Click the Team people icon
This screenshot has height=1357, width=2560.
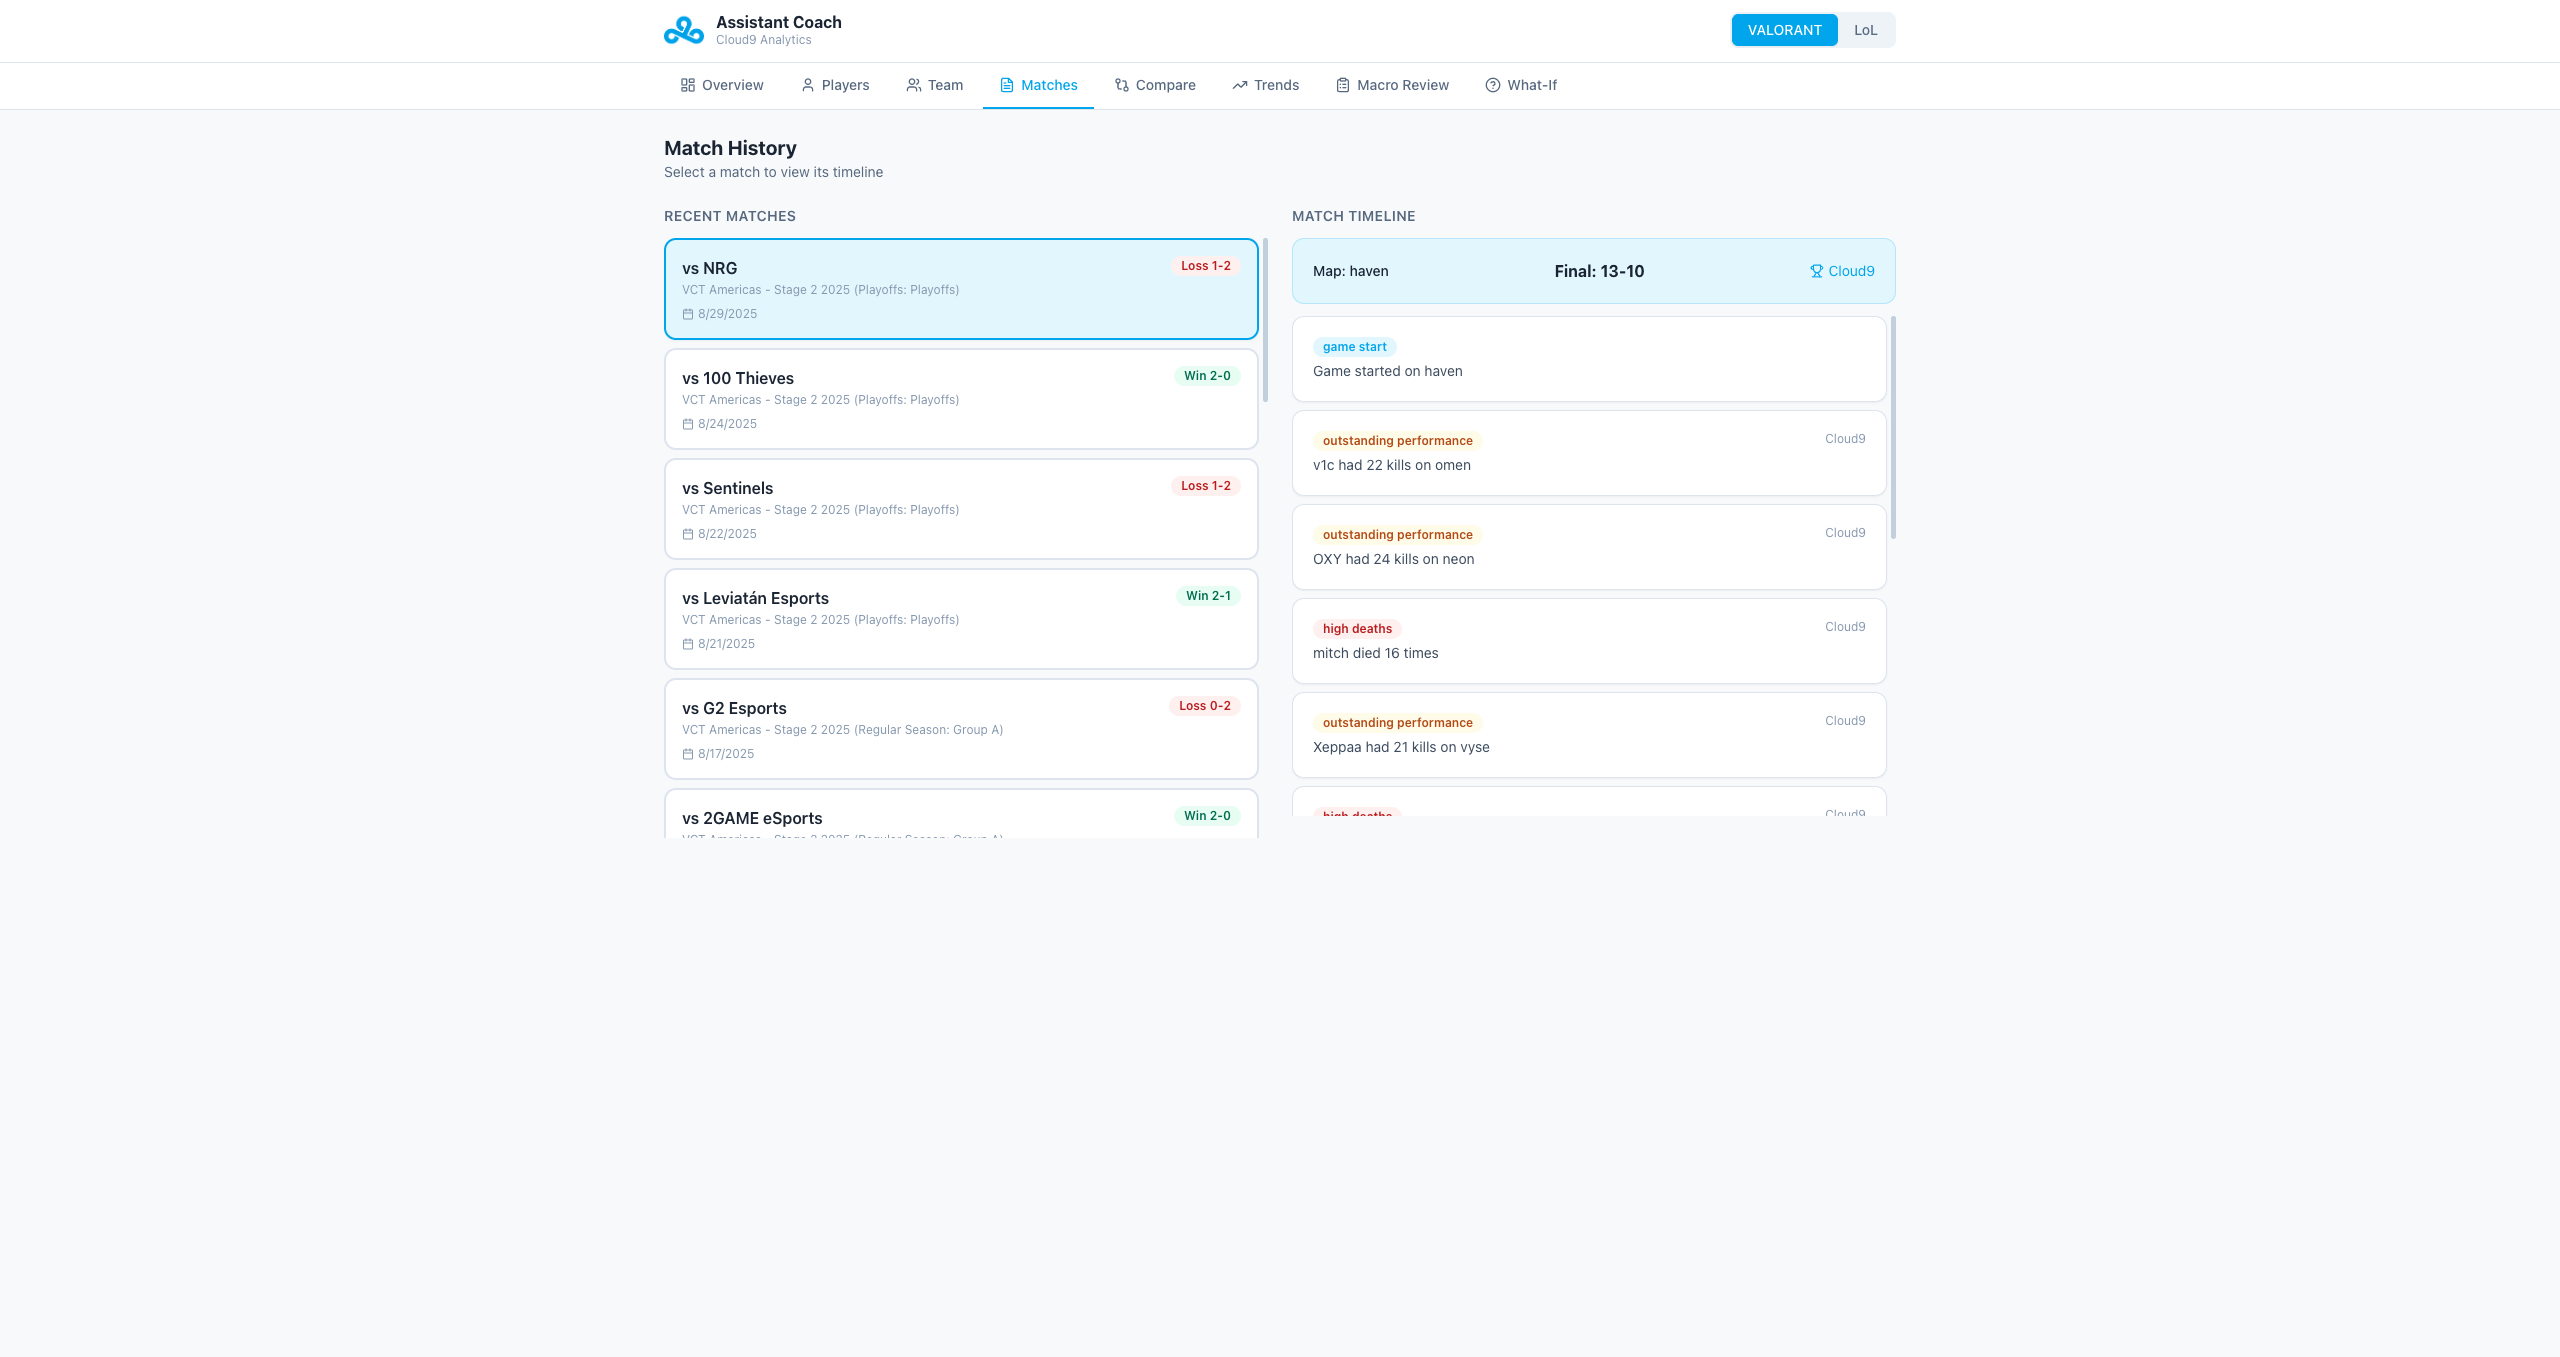coord(914,85)
